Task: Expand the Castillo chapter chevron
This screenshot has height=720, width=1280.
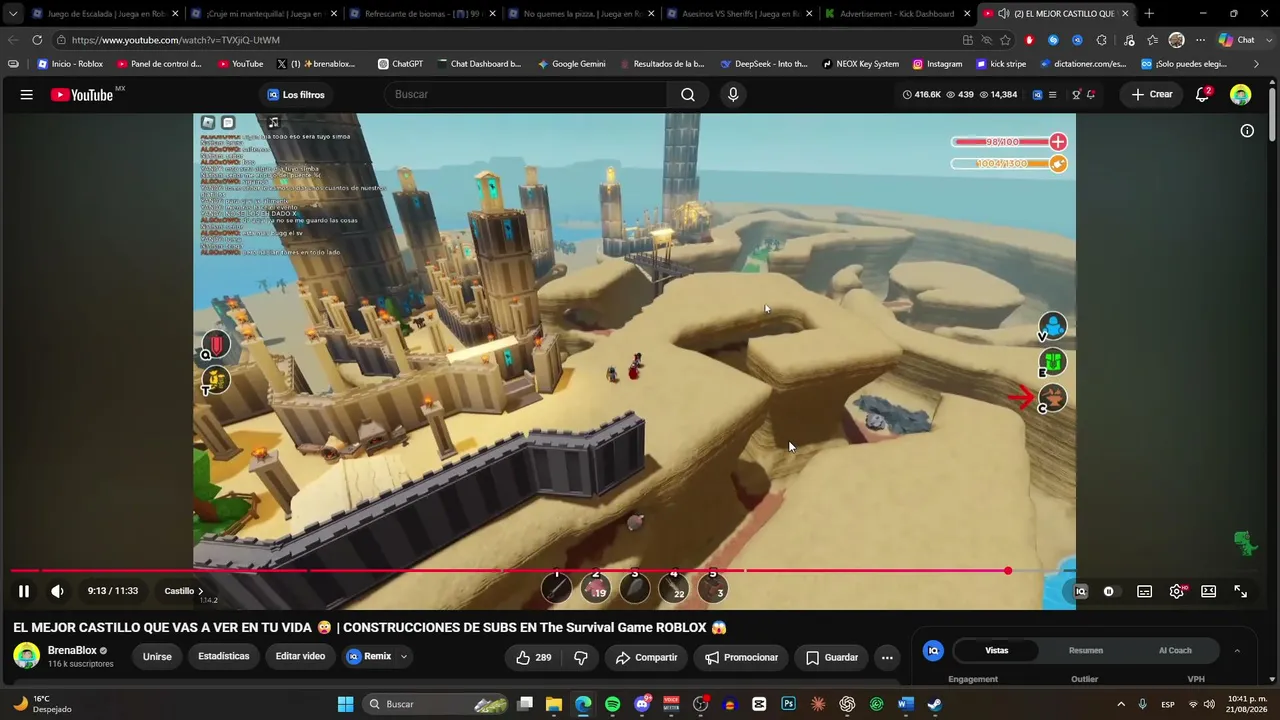Action: [200, 591]
